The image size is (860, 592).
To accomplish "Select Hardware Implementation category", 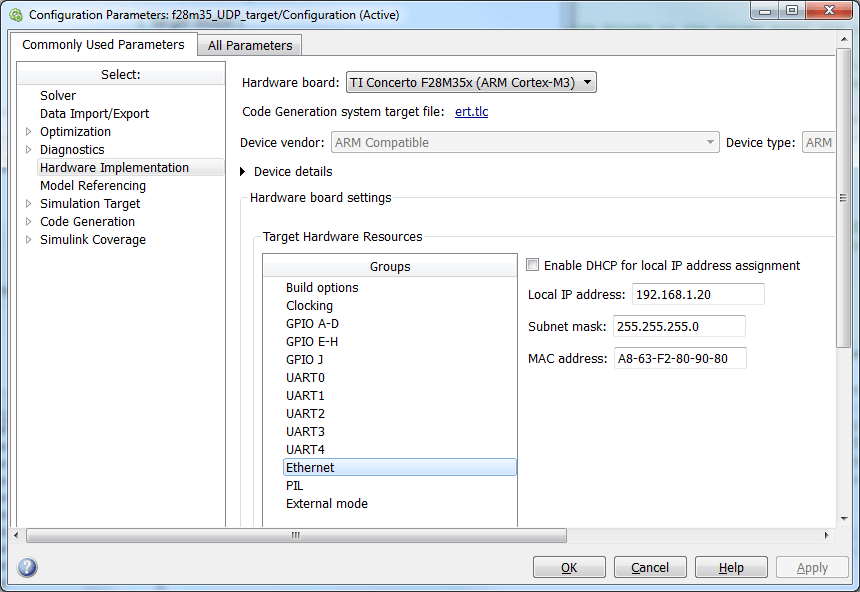I will point(131,167).
